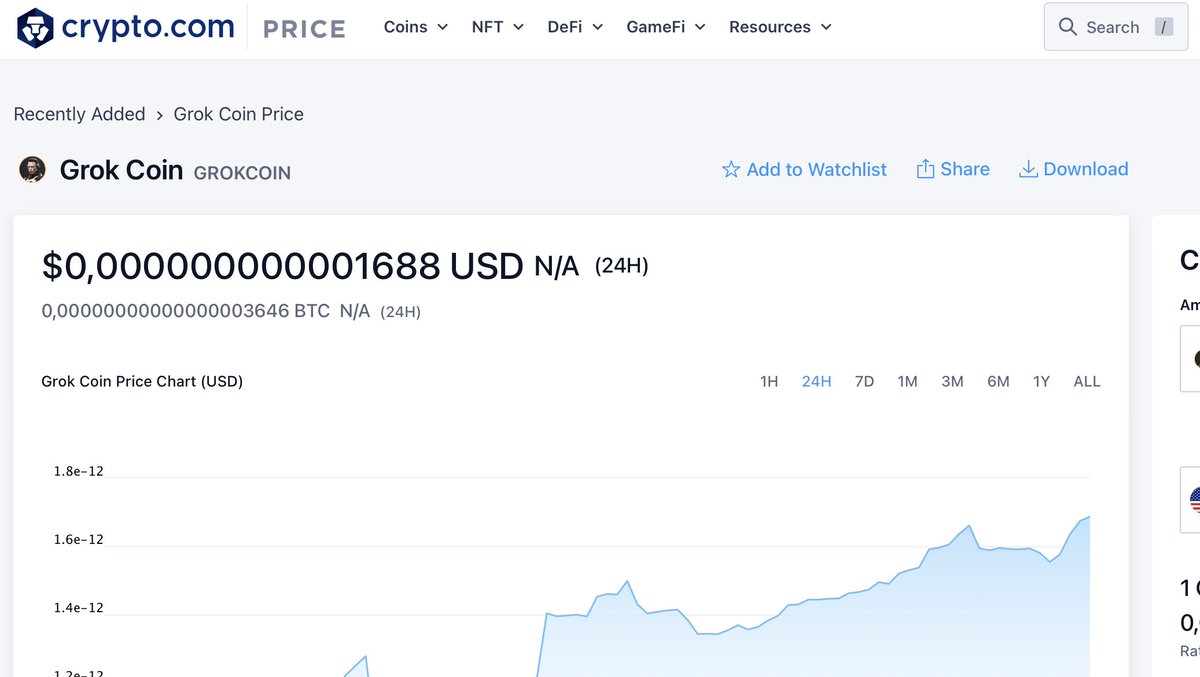Screen dimensions: 1200x677
Task: Click the Grok Coin avatar icon
Action: (x=32, y=170)
